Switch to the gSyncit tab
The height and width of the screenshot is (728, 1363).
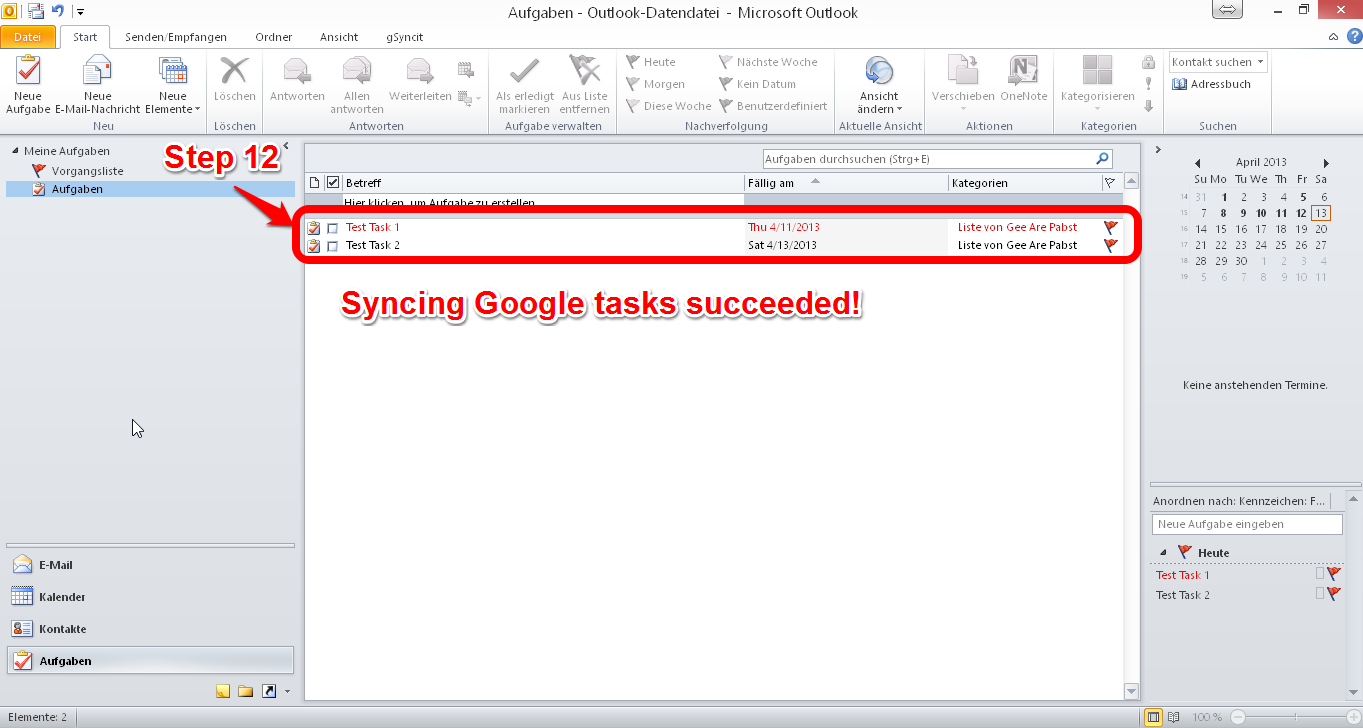[x=404, y=37]
